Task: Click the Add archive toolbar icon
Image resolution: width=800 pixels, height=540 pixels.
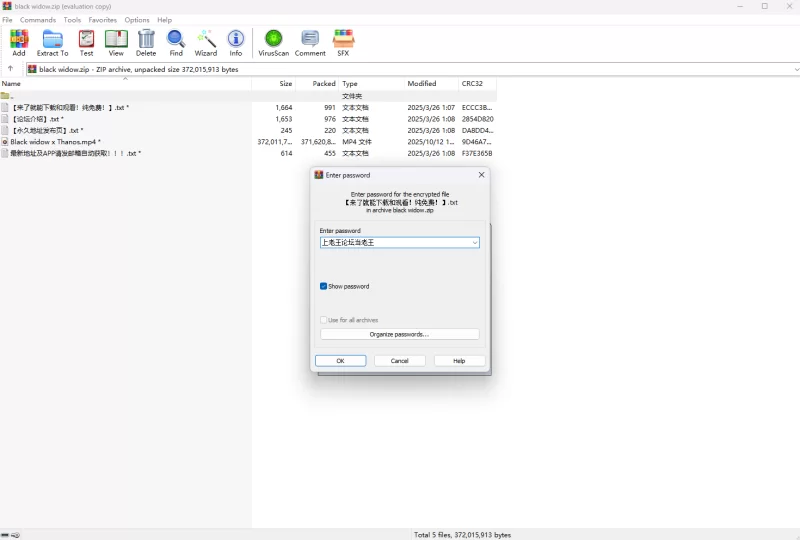Action: [19, 42]
